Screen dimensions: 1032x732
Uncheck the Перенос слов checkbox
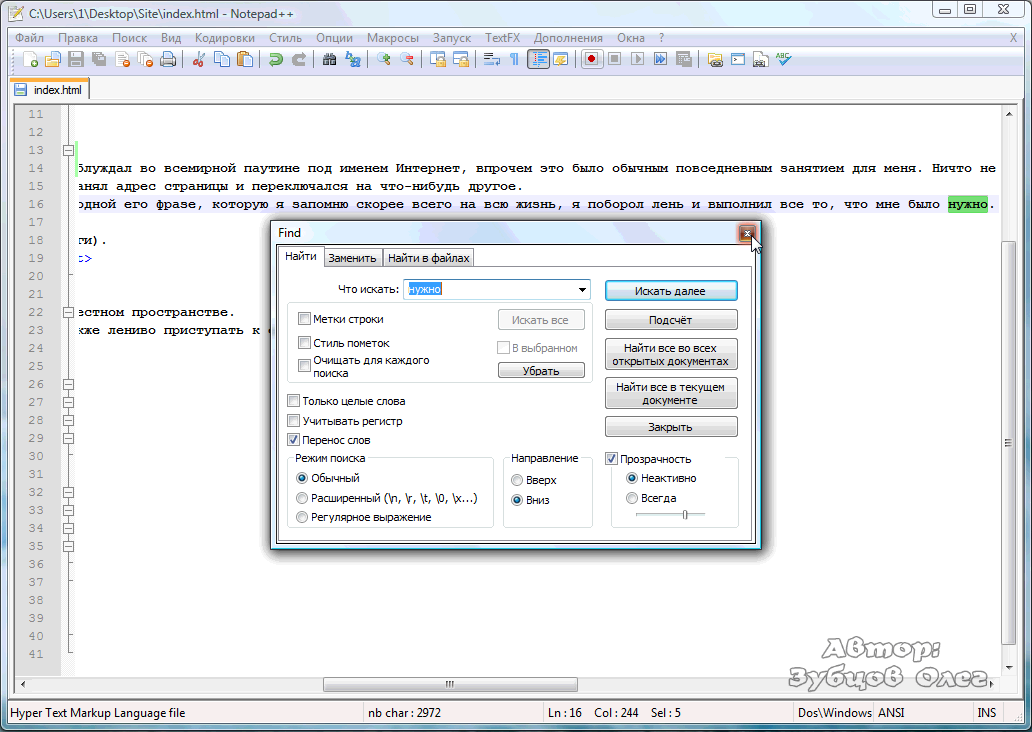pos(294,440)
